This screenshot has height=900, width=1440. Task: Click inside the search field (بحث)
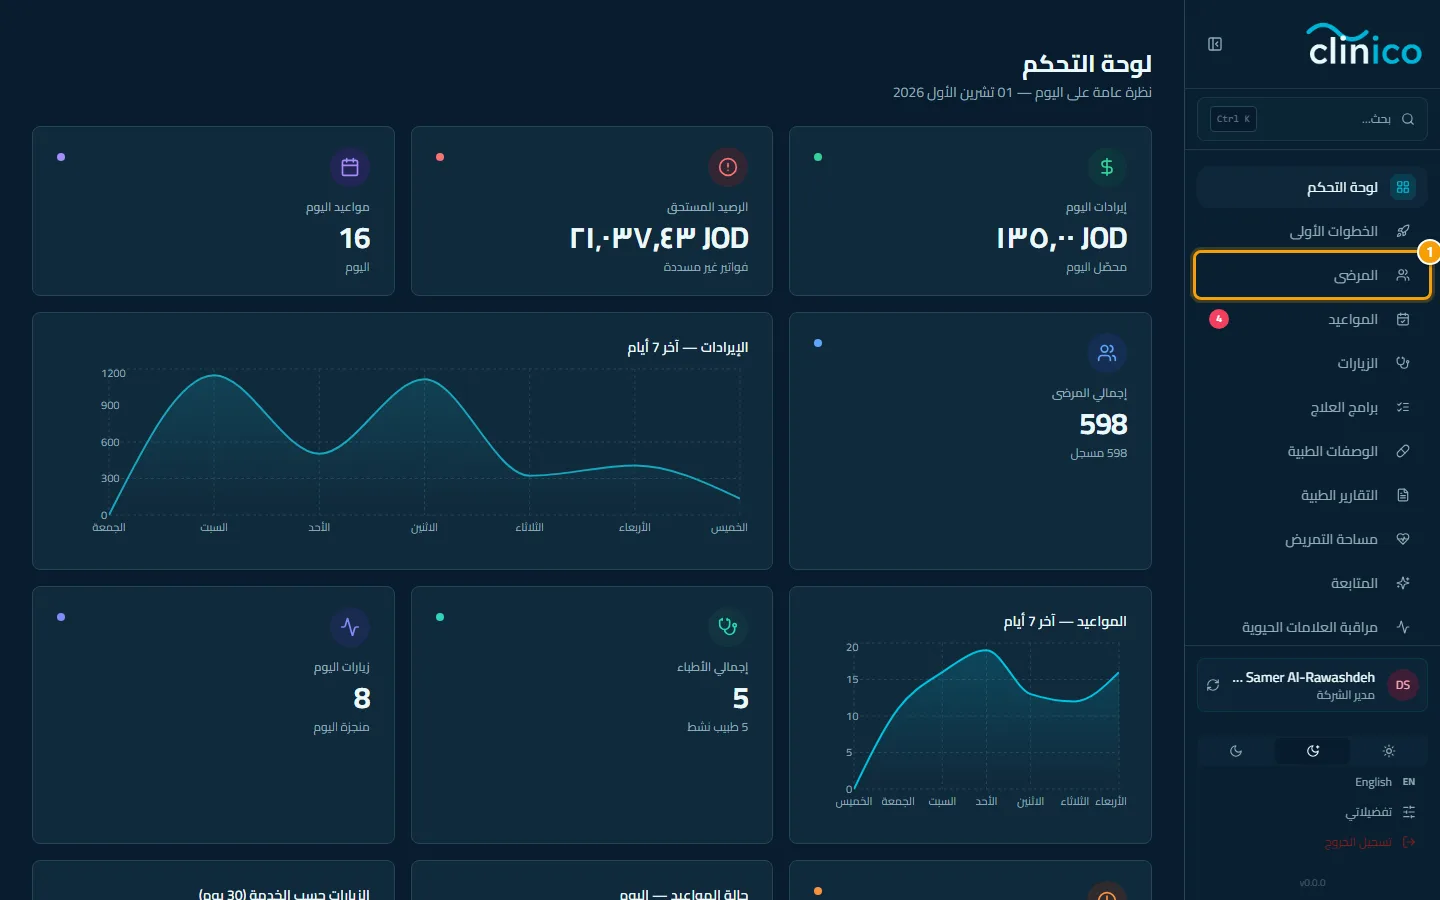click(1312, 119)
